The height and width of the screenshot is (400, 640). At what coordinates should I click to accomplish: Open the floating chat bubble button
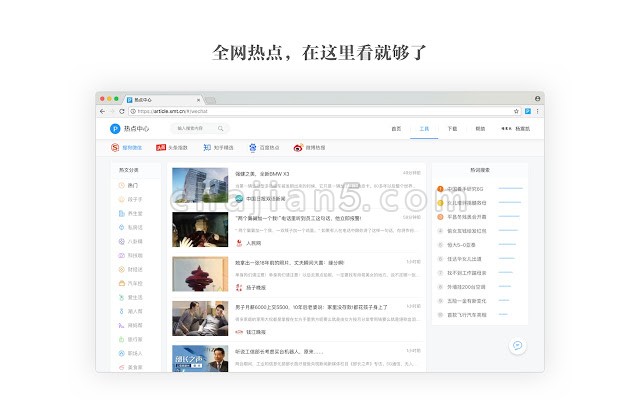pos(518,346)
